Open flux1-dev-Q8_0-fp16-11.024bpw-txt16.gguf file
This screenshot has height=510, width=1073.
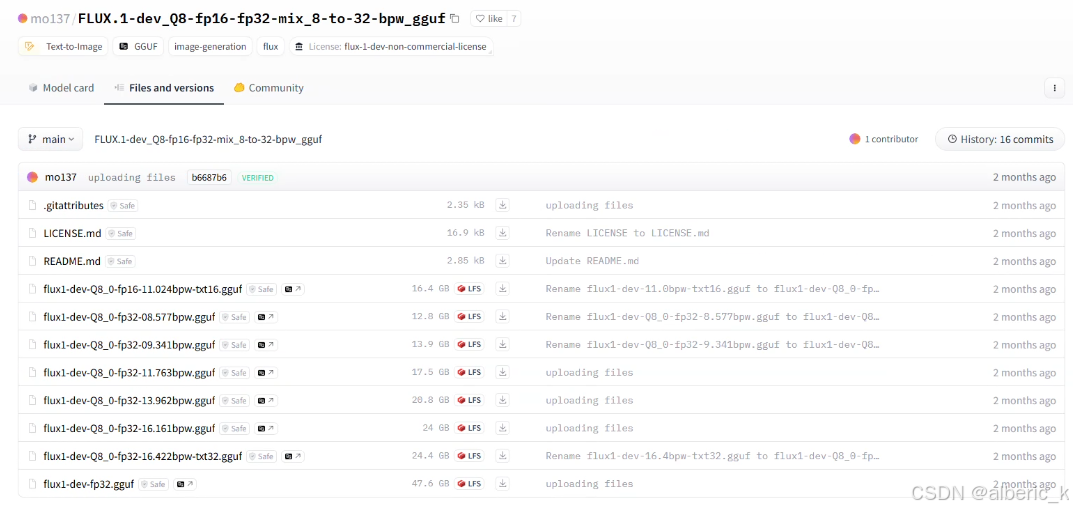(142, 289)
